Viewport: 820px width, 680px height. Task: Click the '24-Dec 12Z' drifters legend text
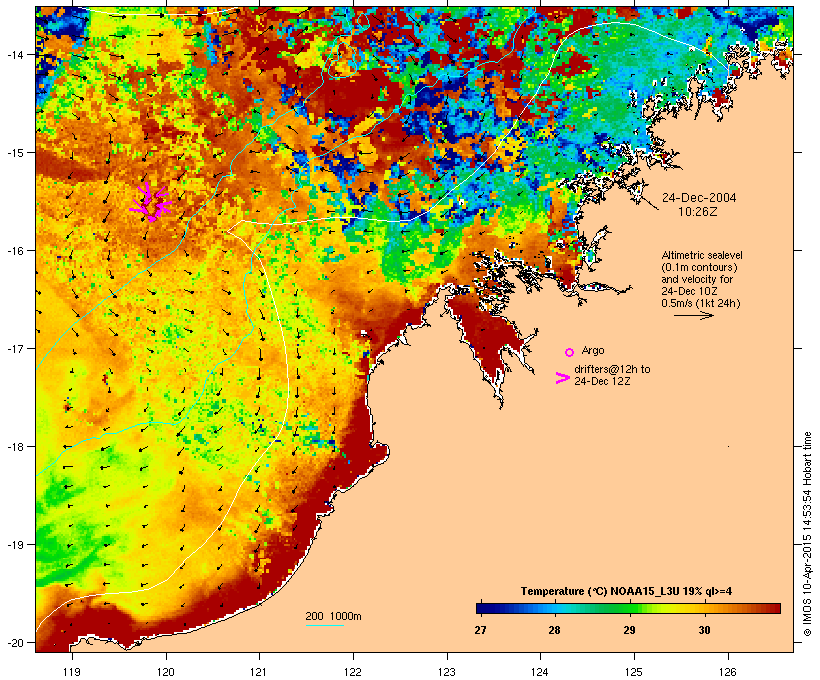(x=602, y=381)
